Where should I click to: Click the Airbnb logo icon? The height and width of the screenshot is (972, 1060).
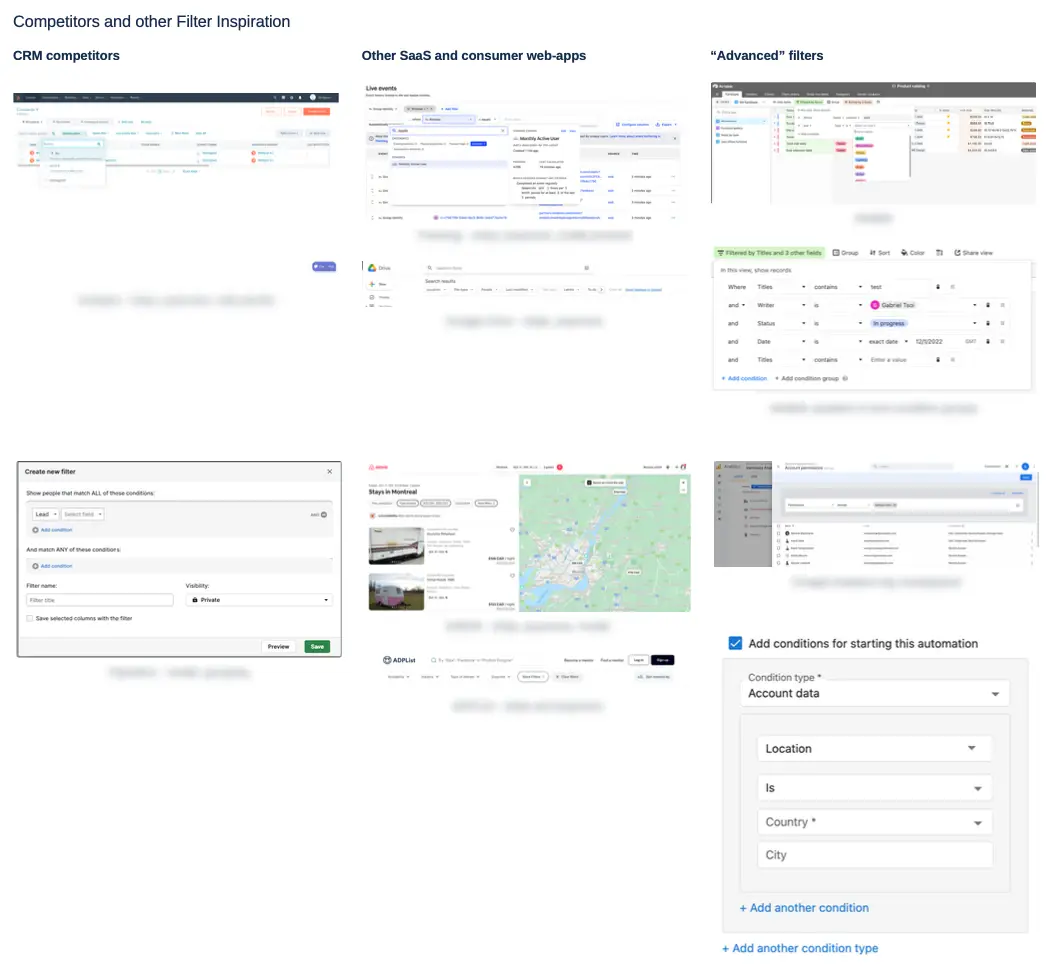pyautogui.click(x=371, y=466)
